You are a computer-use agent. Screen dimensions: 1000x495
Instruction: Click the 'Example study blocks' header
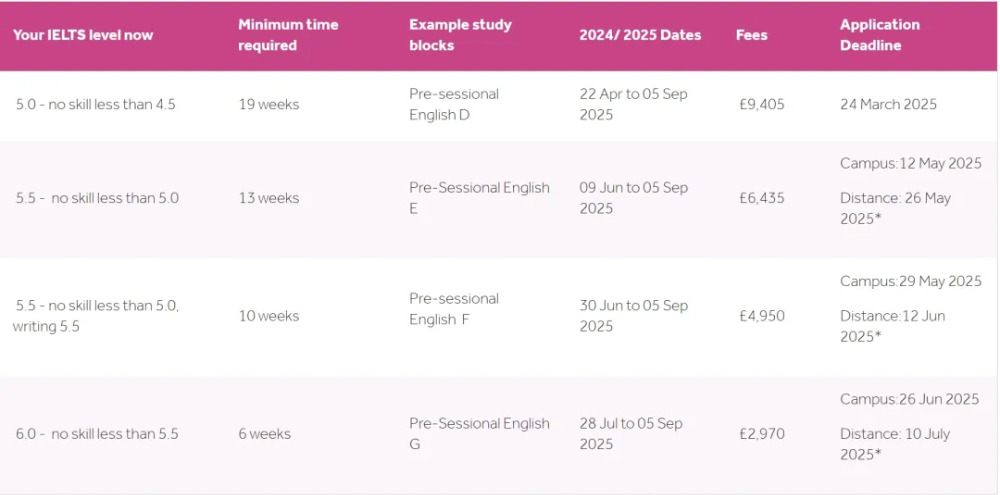[x=460, y=35]
